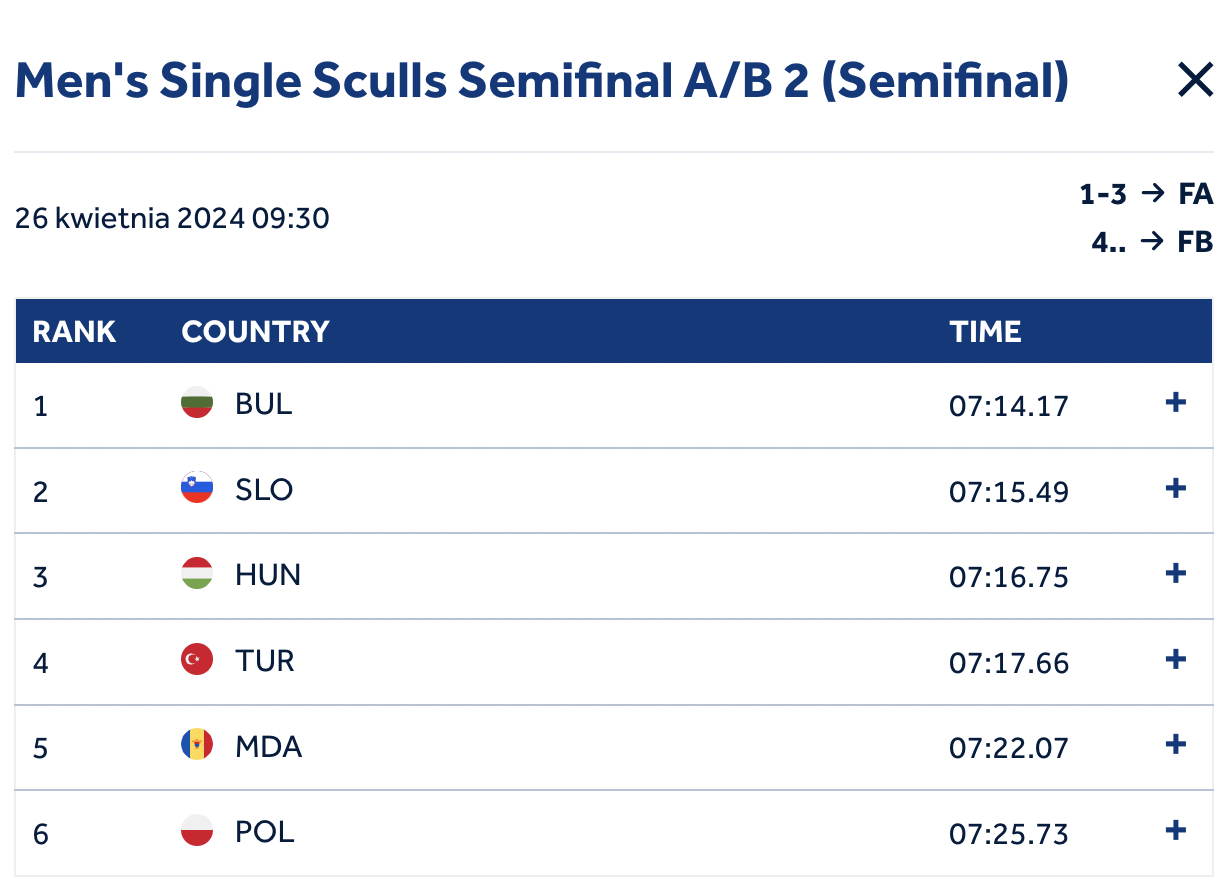Viewport: 1224px width, 892px height.
Task: Expand TUR result details plus icon
Action: (1176, 660)
